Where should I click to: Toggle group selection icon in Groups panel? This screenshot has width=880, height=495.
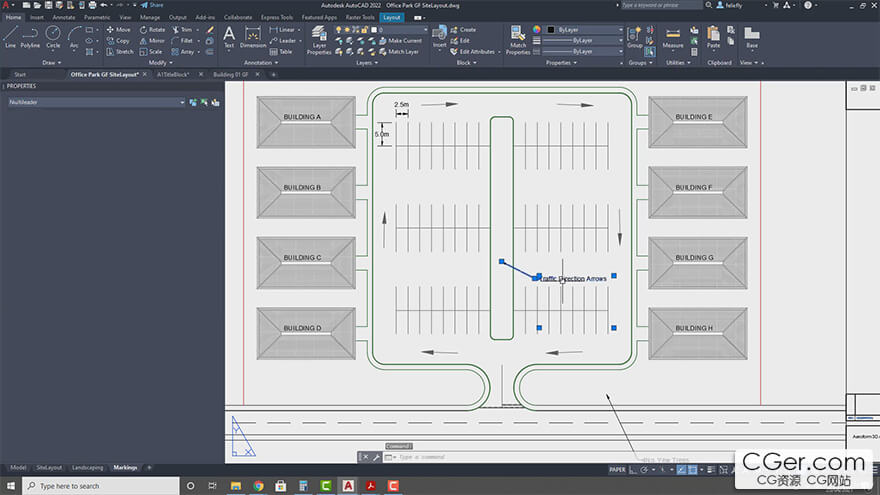coord(649,52)
